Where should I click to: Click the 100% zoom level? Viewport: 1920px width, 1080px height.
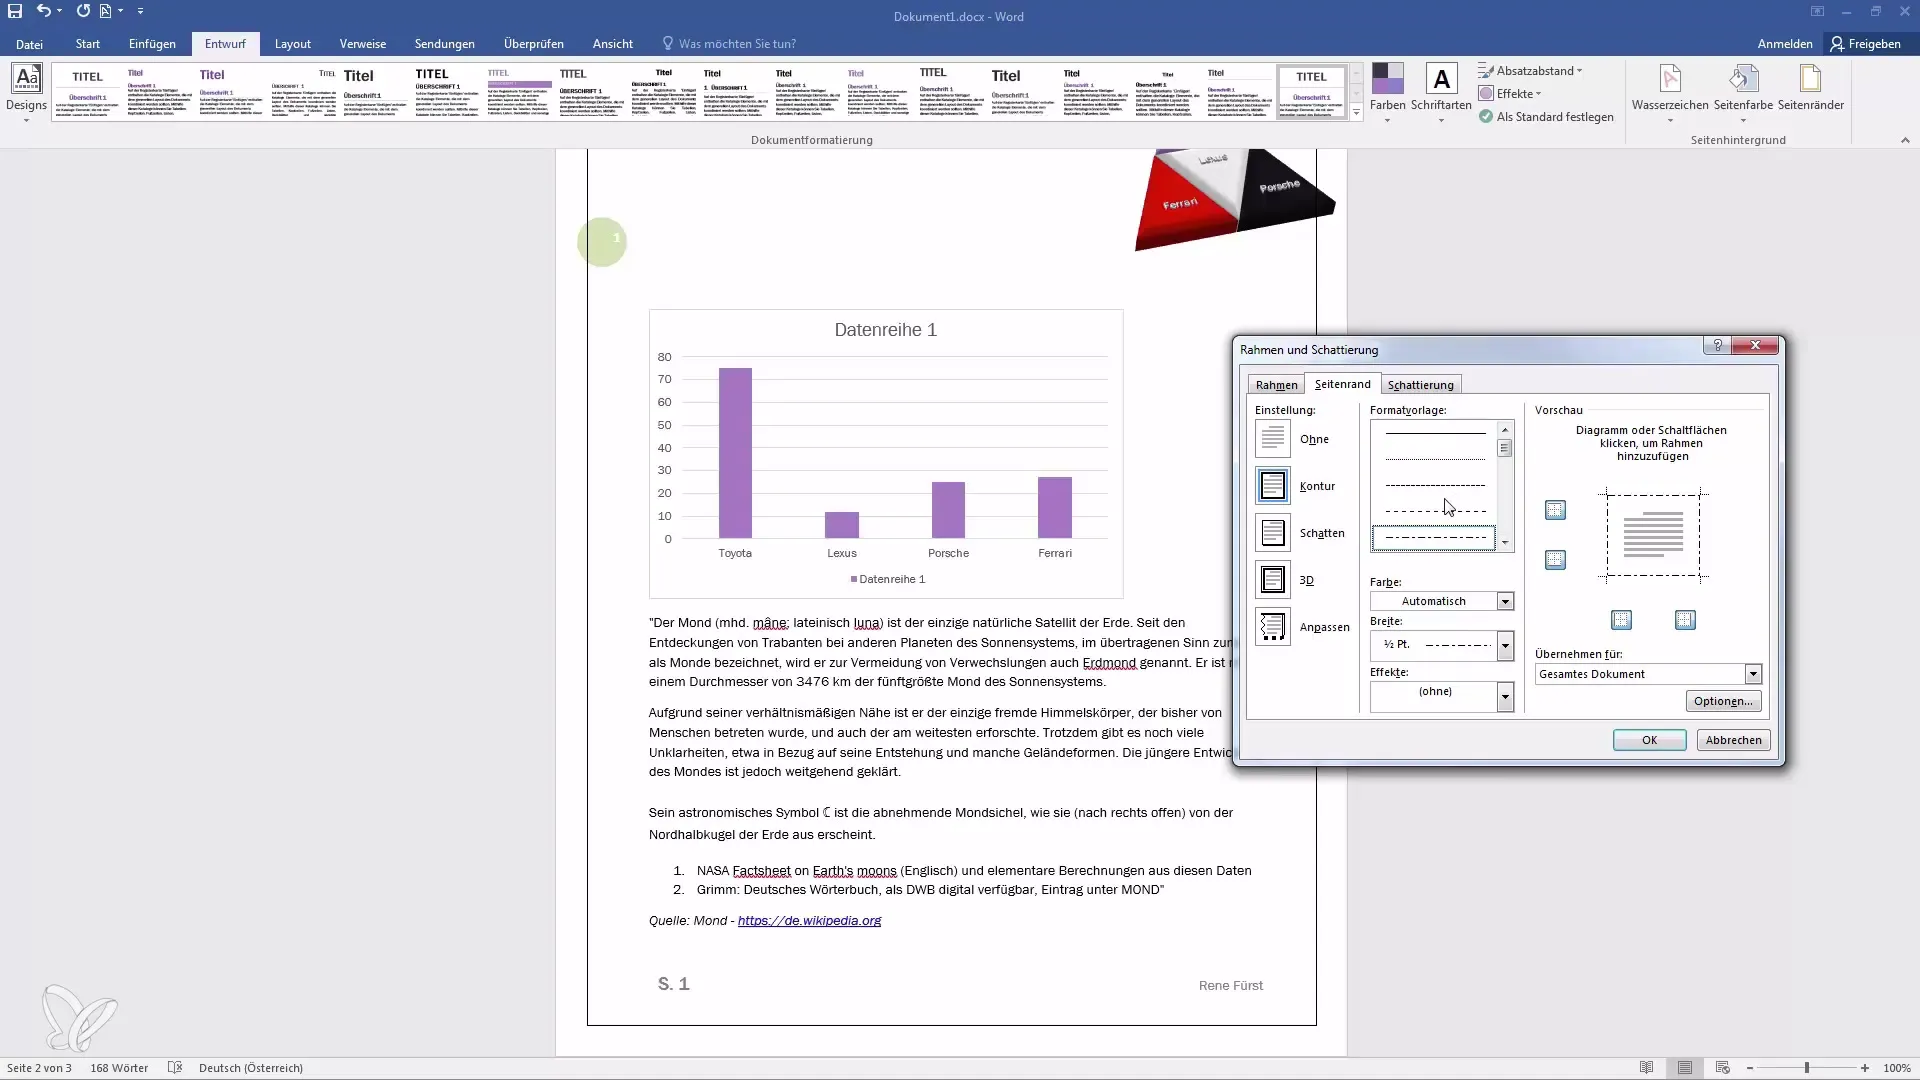tap(1897, 1068)
